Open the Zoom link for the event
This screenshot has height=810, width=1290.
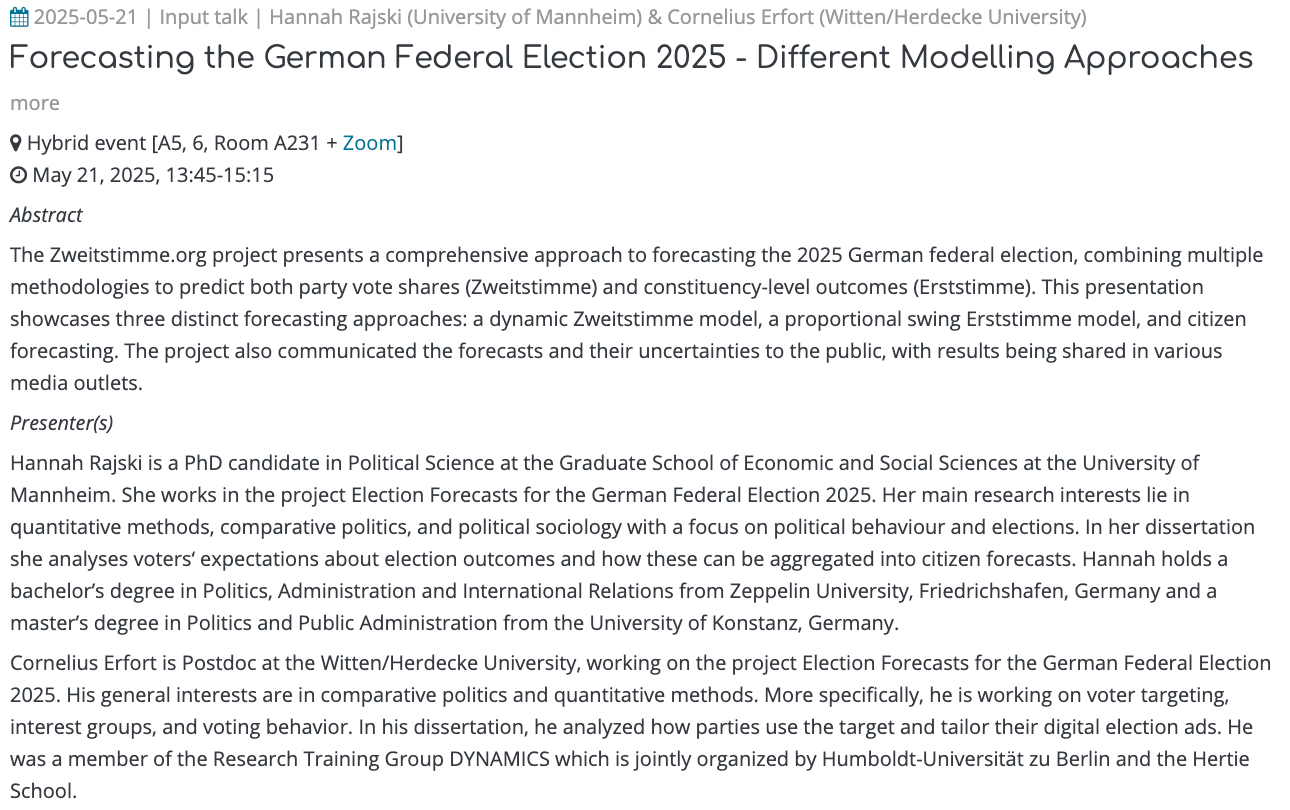tap(369, 143)
